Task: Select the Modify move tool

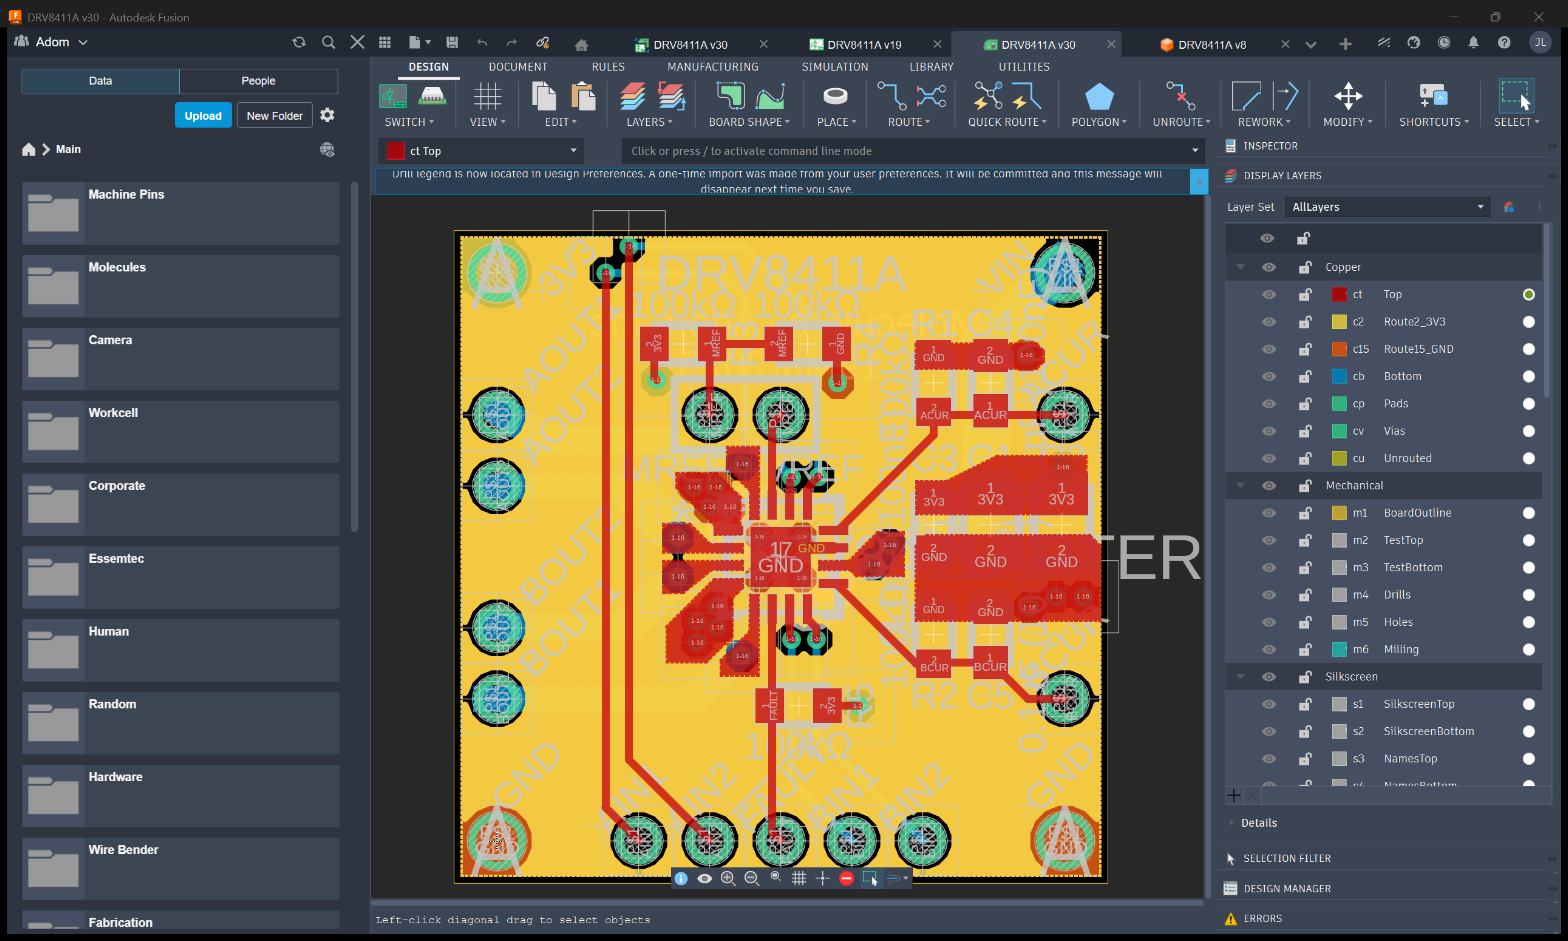Action: click(x=1348, y=96)
